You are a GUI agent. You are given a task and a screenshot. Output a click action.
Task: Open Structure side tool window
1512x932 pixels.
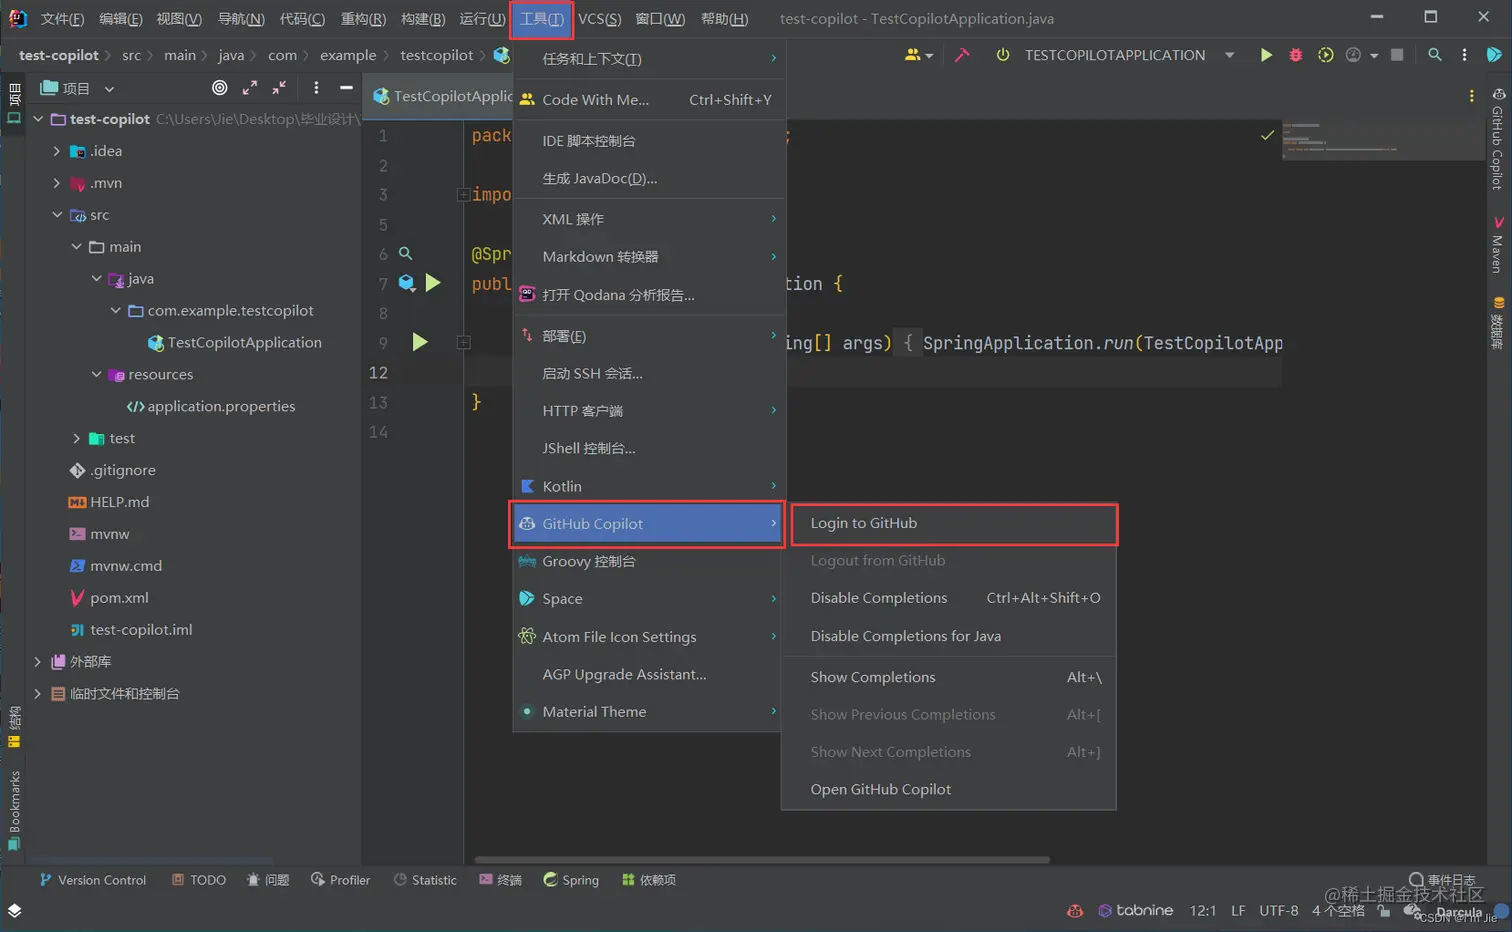14,727
